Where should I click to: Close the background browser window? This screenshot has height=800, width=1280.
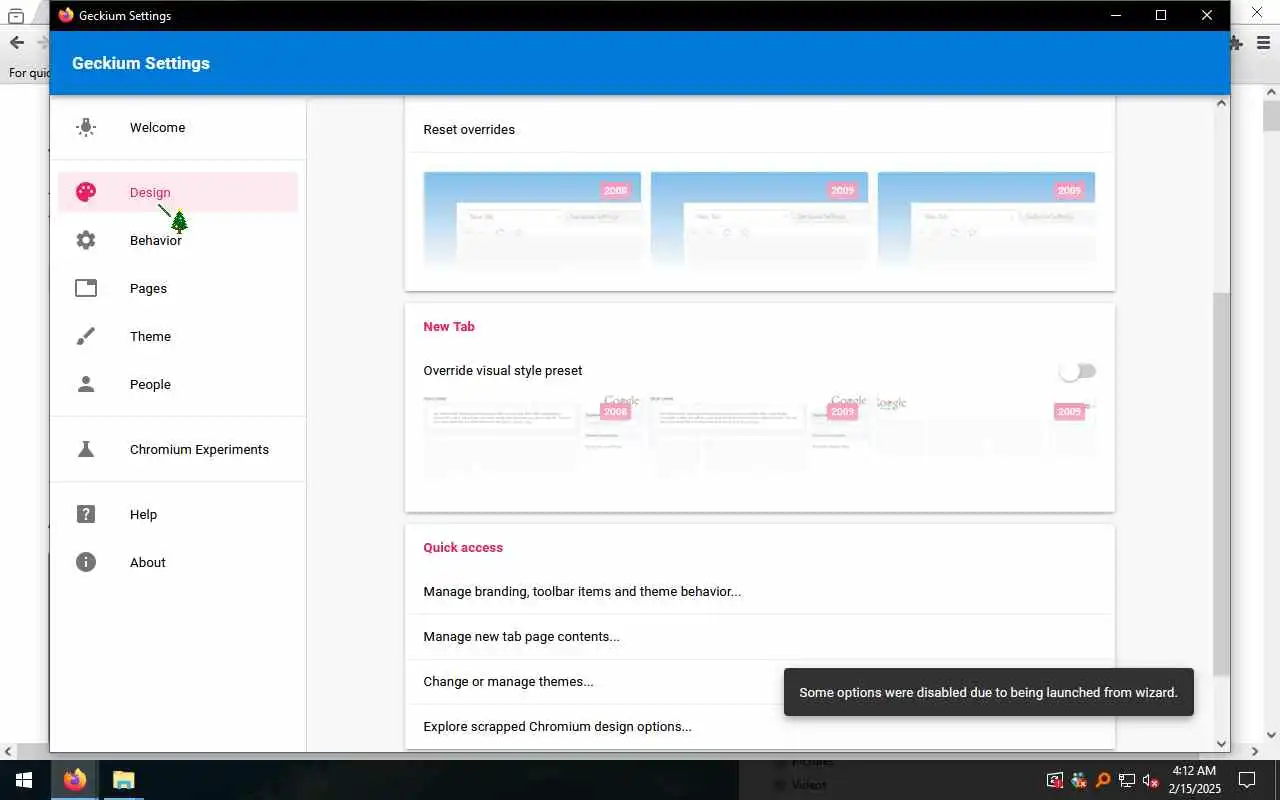click(x=1258, y=13)
